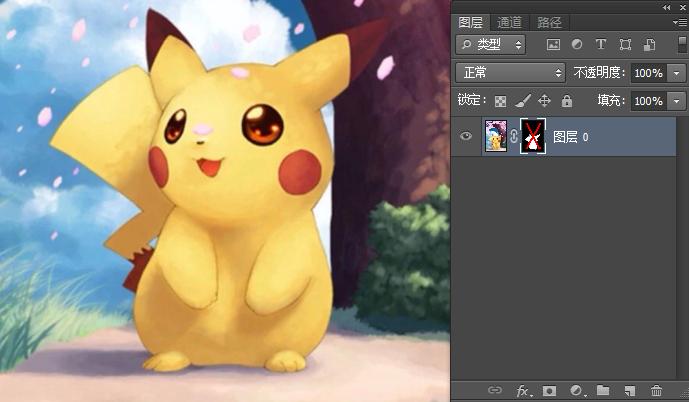Create a new fill or adjustment layer

point(576,391)
